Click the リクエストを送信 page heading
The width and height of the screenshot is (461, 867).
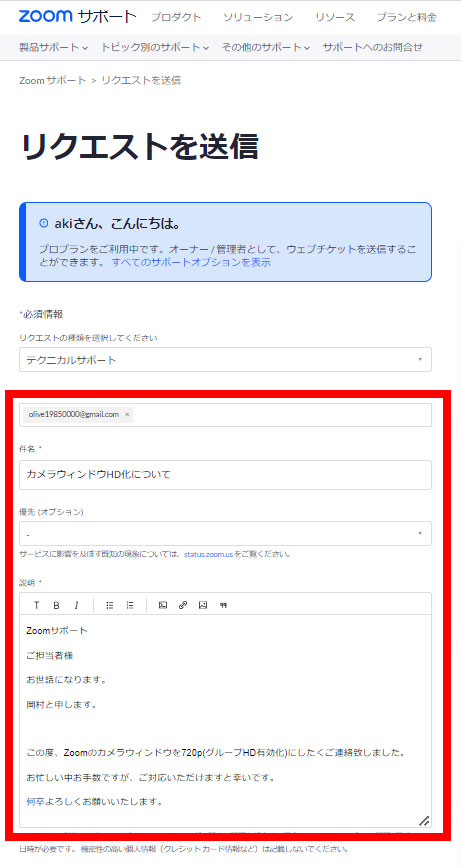click(x=139, y=146)
